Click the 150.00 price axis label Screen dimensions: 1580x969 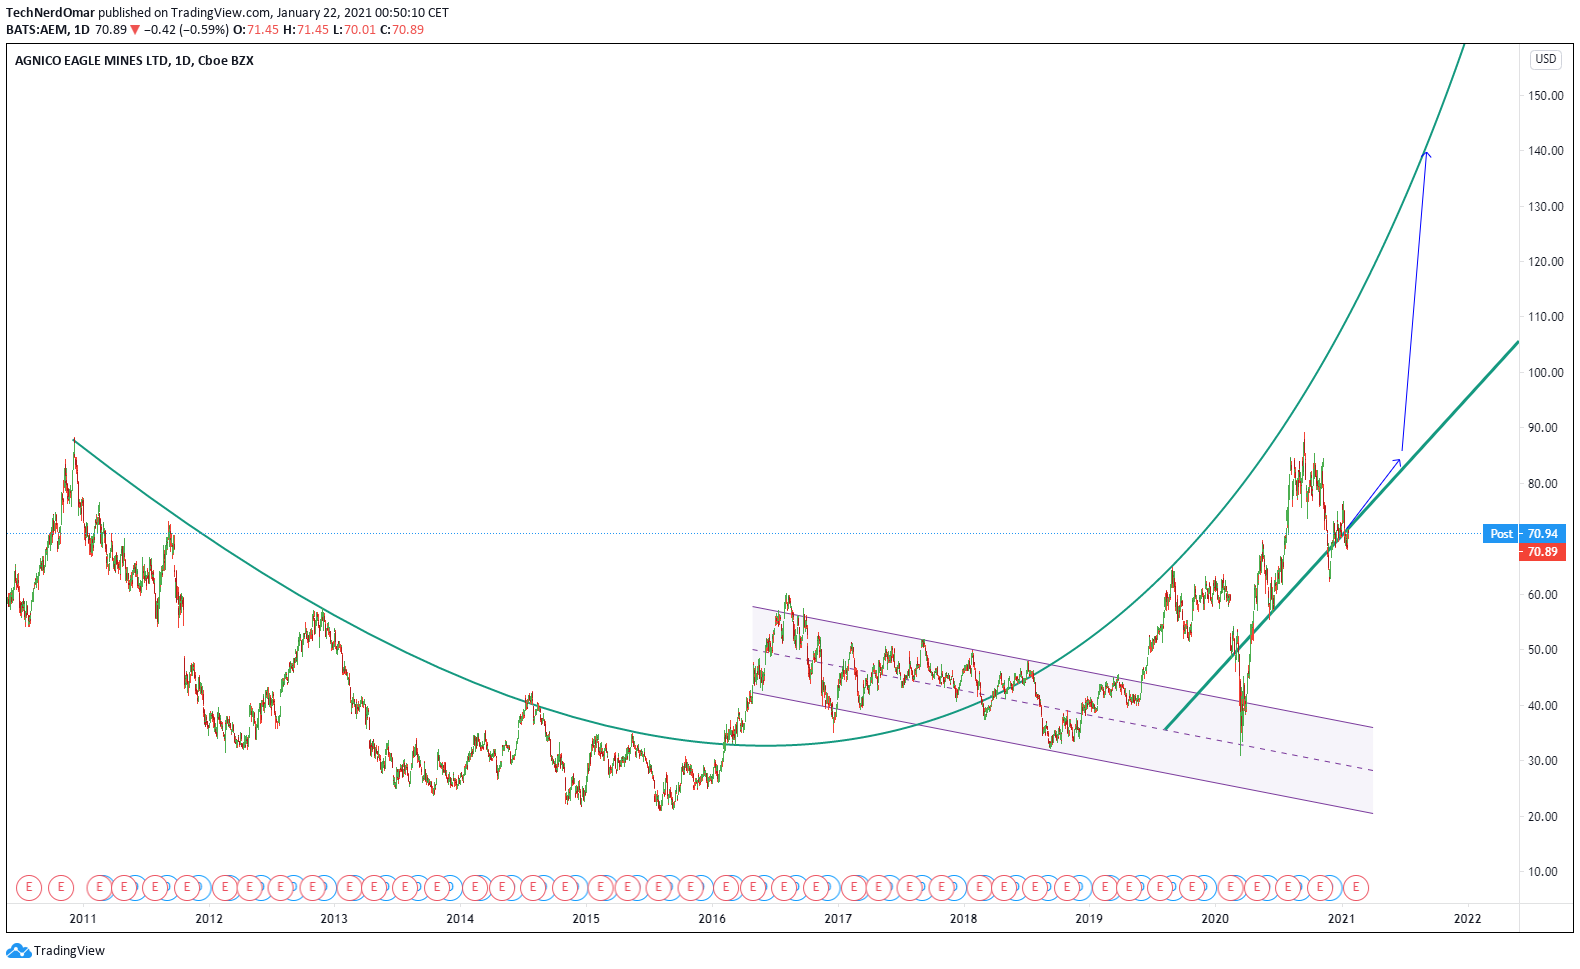(1545, 96)
